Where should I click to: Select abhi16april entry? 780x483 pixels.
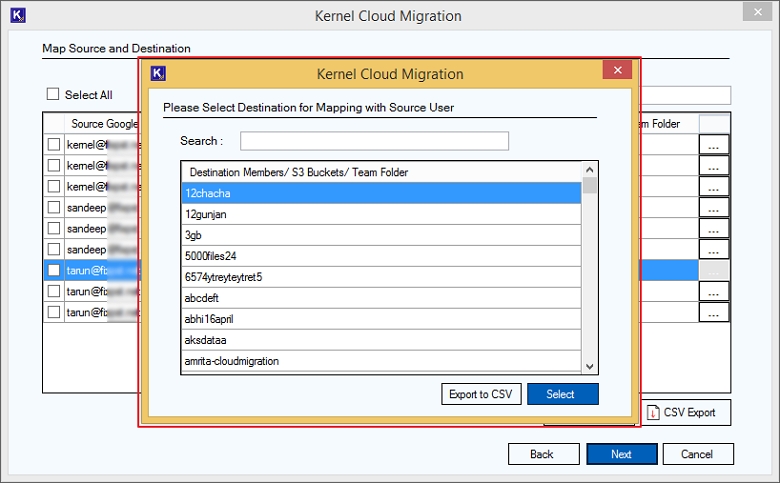coord(381,319)
